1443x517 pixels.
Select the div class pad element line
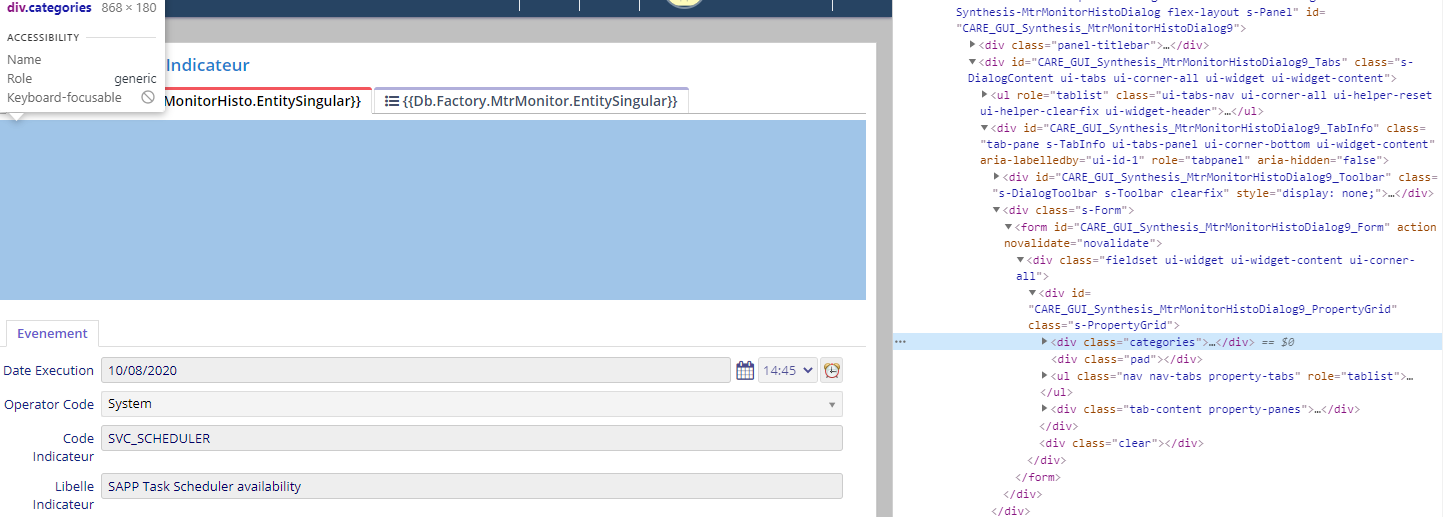point(1125,359)
